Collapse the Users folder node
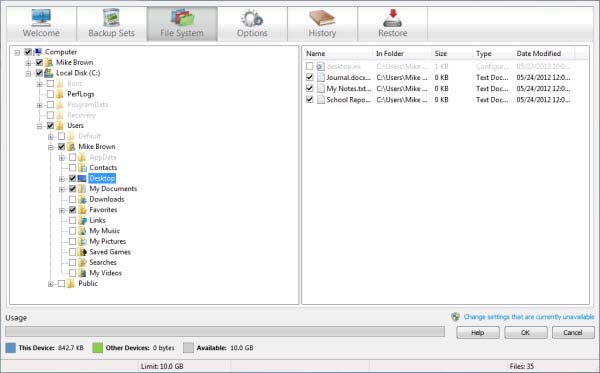600x373 pixels. (x=39, y=126)
